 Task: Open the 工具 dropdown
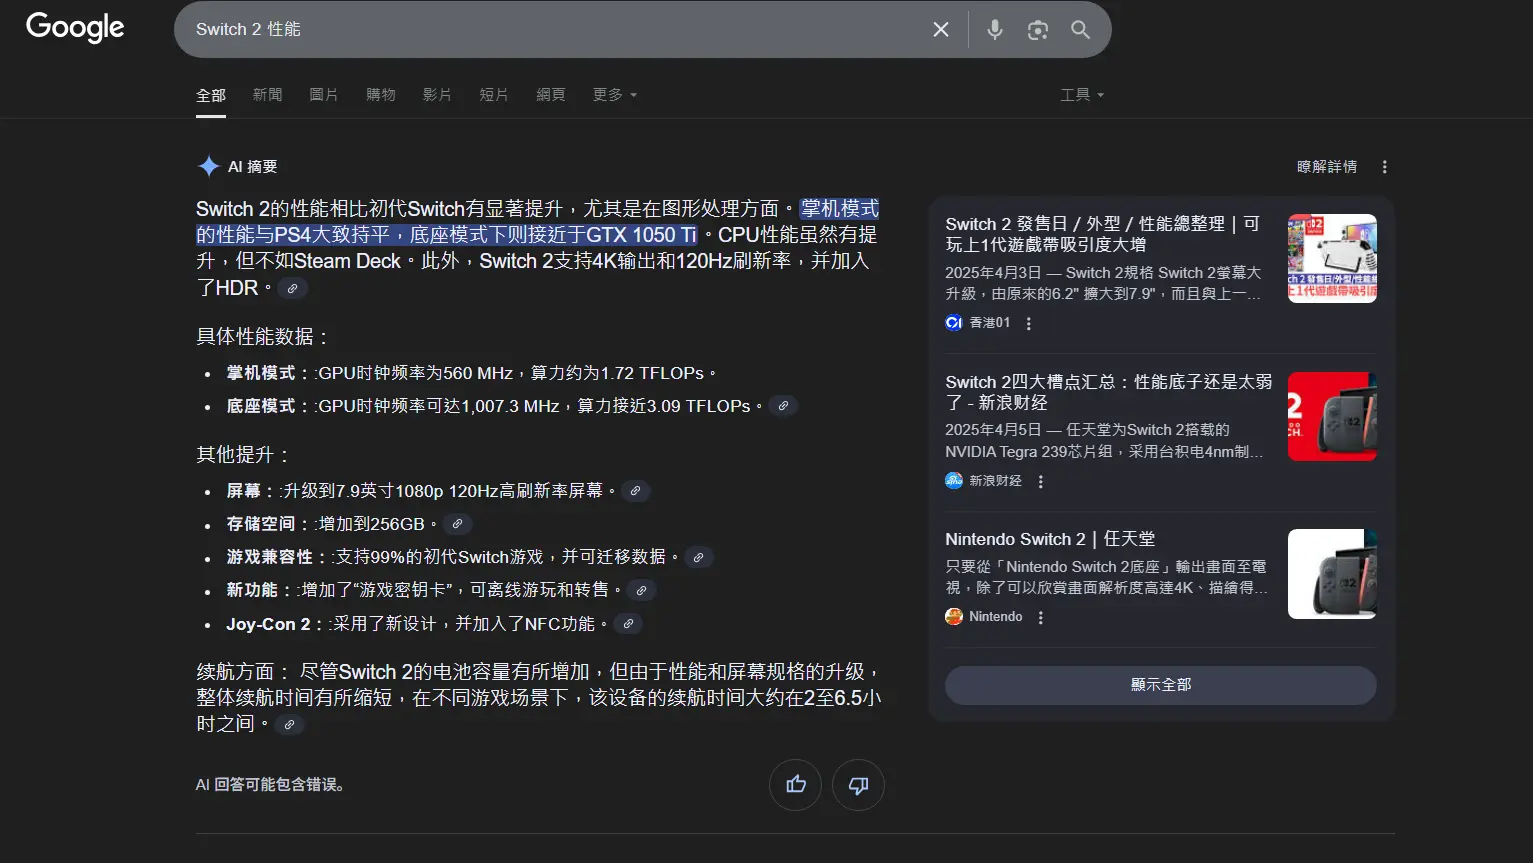1081,94
